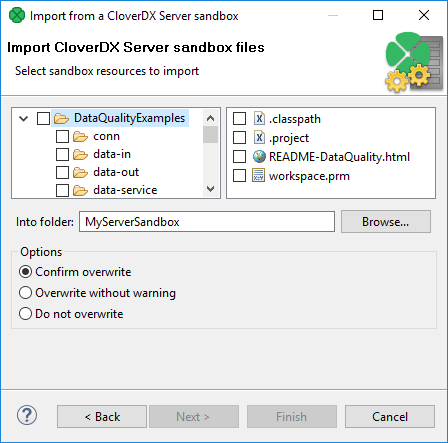This screenshot has height=443, width=448.
Task: Click the DataQualityExamples folder icon
Action: pos(61,118)
